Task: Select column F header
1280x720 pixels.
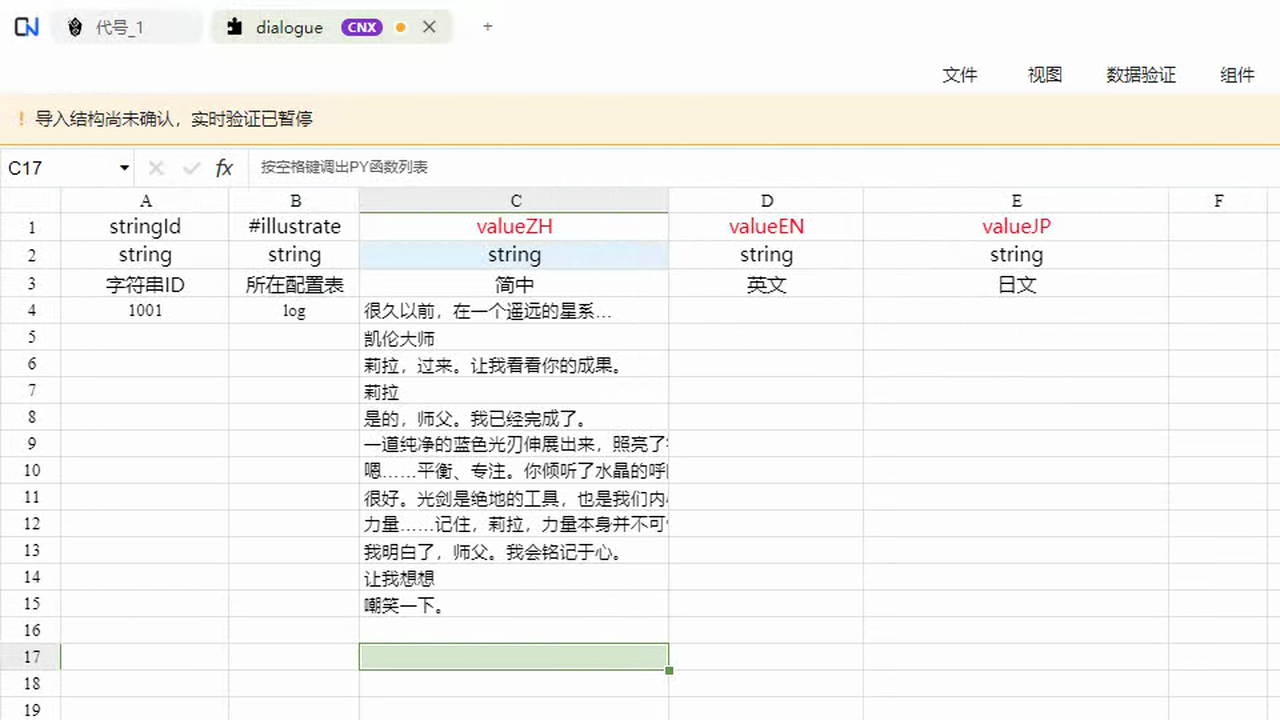Action: pyautogui.click(x=1218, y=201)
